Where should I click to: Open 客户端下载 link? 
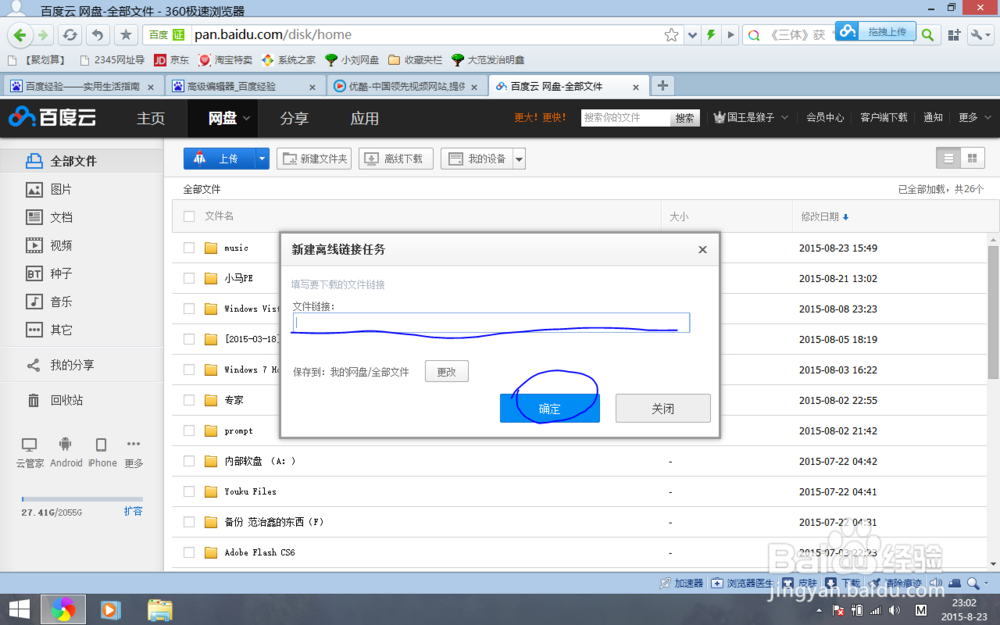click(x=883, y=118)
